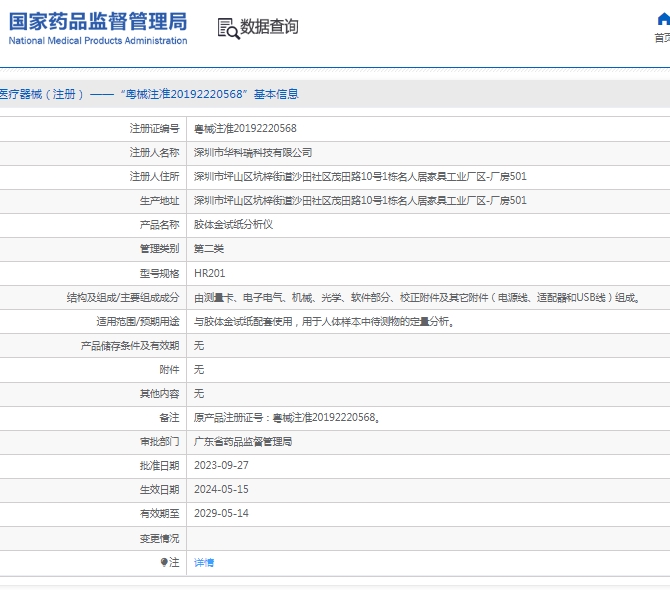Image resolution: width=670 pixels, height=590 pixels.
Task: Select 无 in 附件 row
Action: (x=199, y=369)
